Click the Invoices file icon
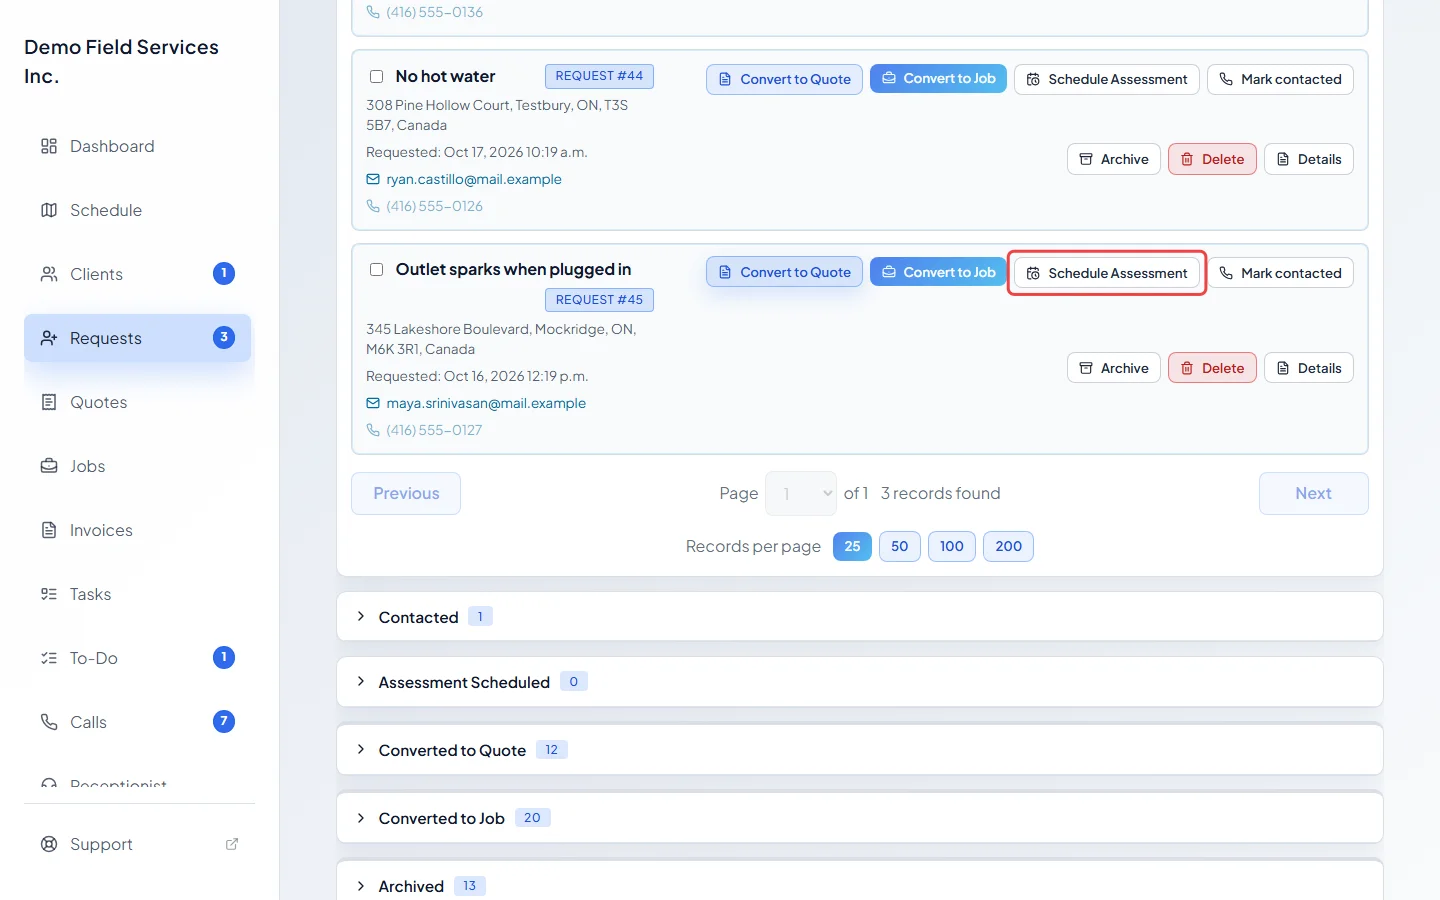The image size is (1440, 900). [x=49, y=530]
